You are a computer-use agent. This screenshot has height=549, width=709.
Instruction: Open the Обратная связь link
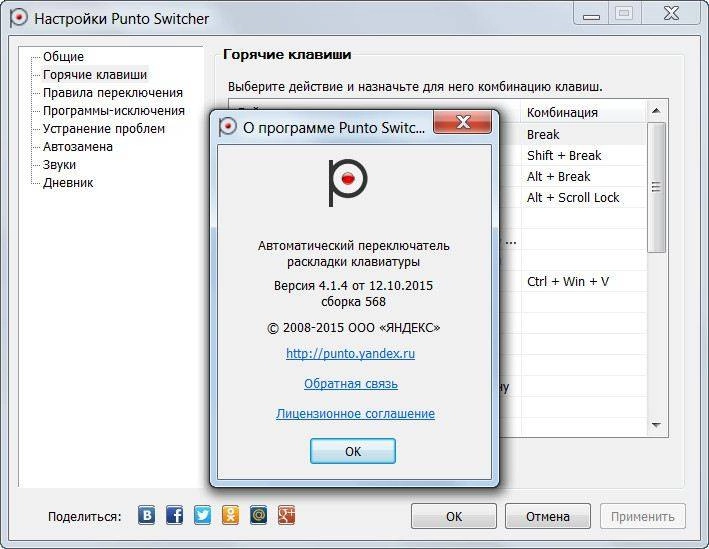tap(351, 383)
